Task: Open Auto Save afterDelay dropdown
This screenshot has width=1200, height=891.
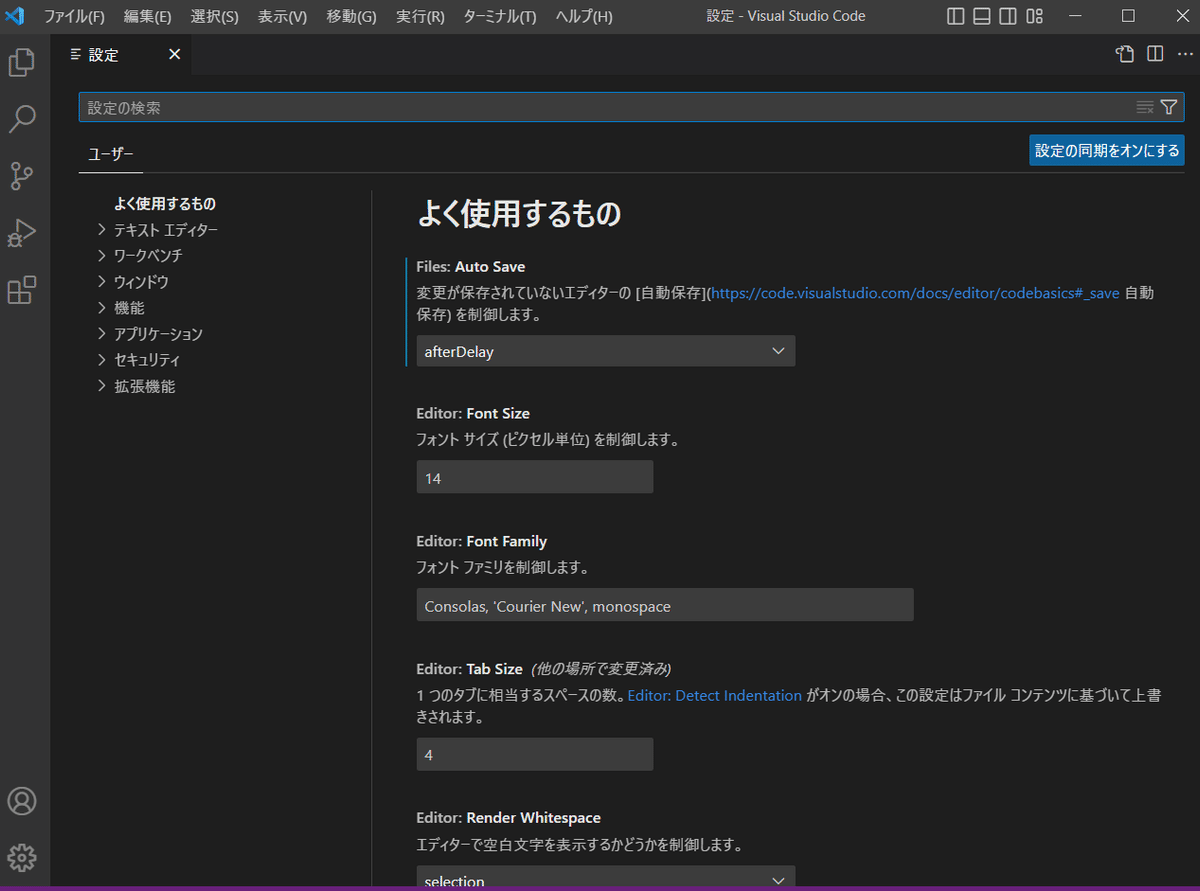Action: click(606, 351)
